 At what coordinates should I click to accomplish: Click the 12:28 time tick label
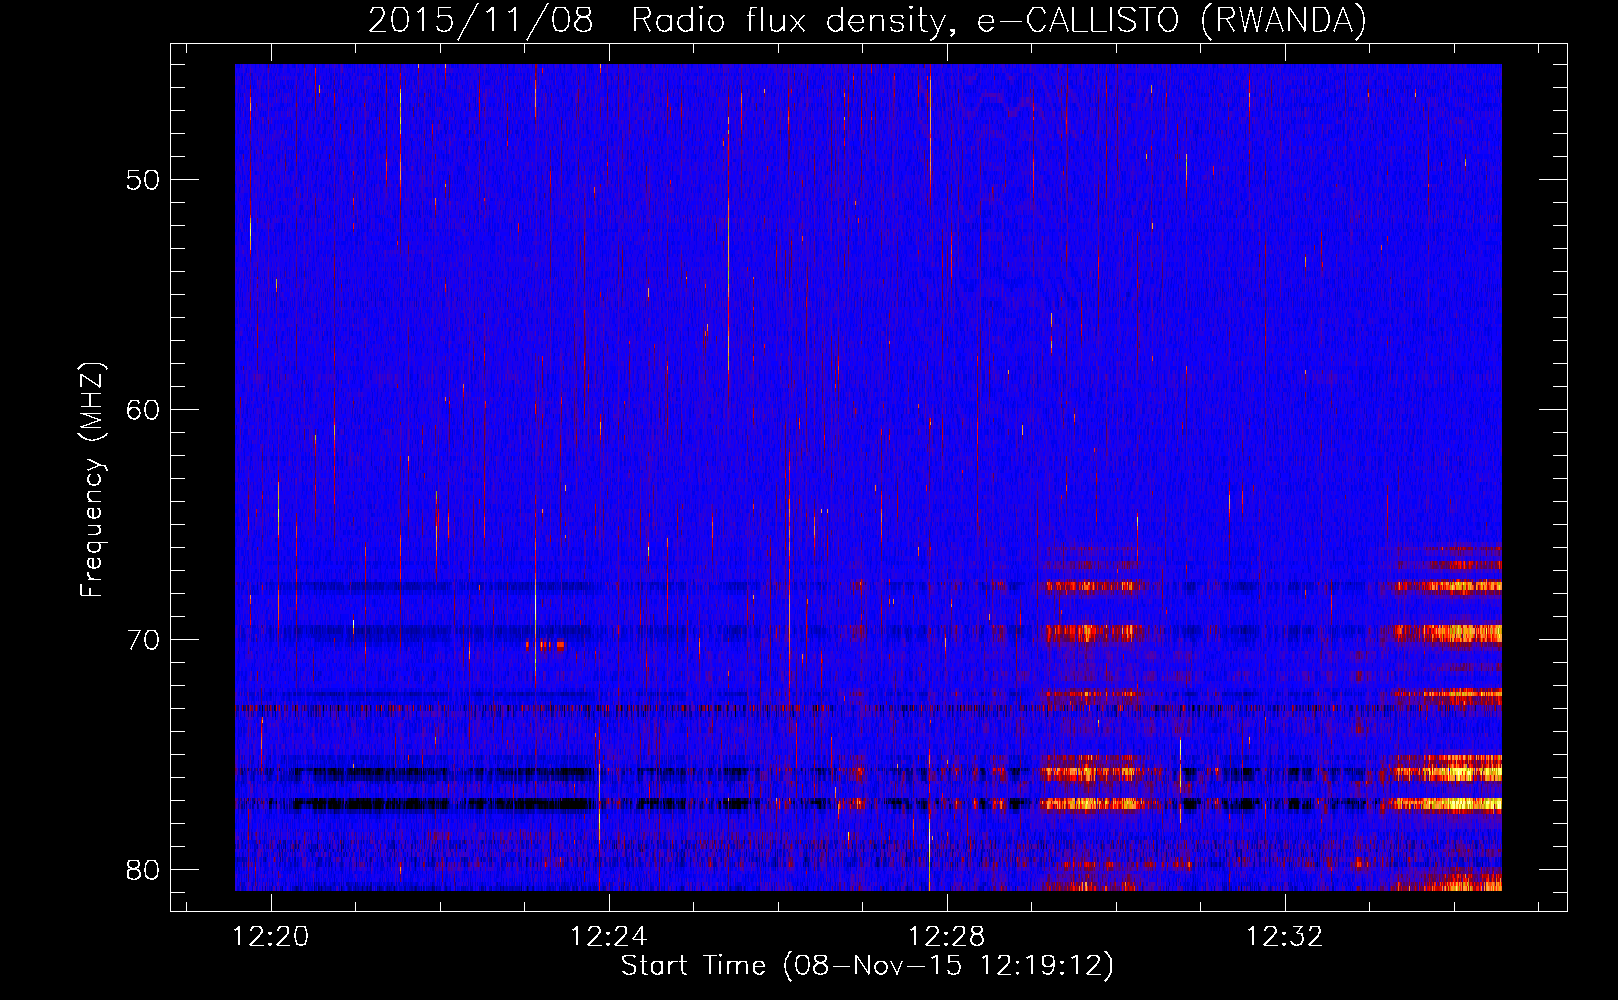tap(946, 936)
